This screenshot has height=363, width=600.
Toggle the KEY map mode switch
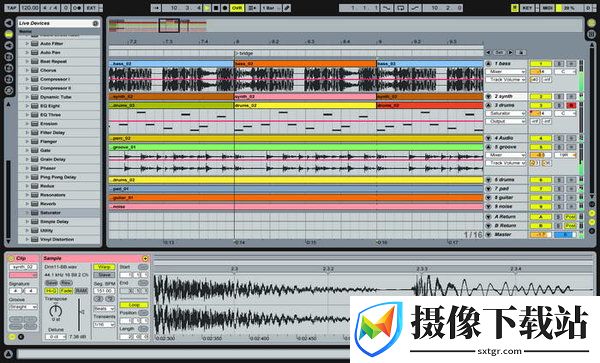coord(527,8)
